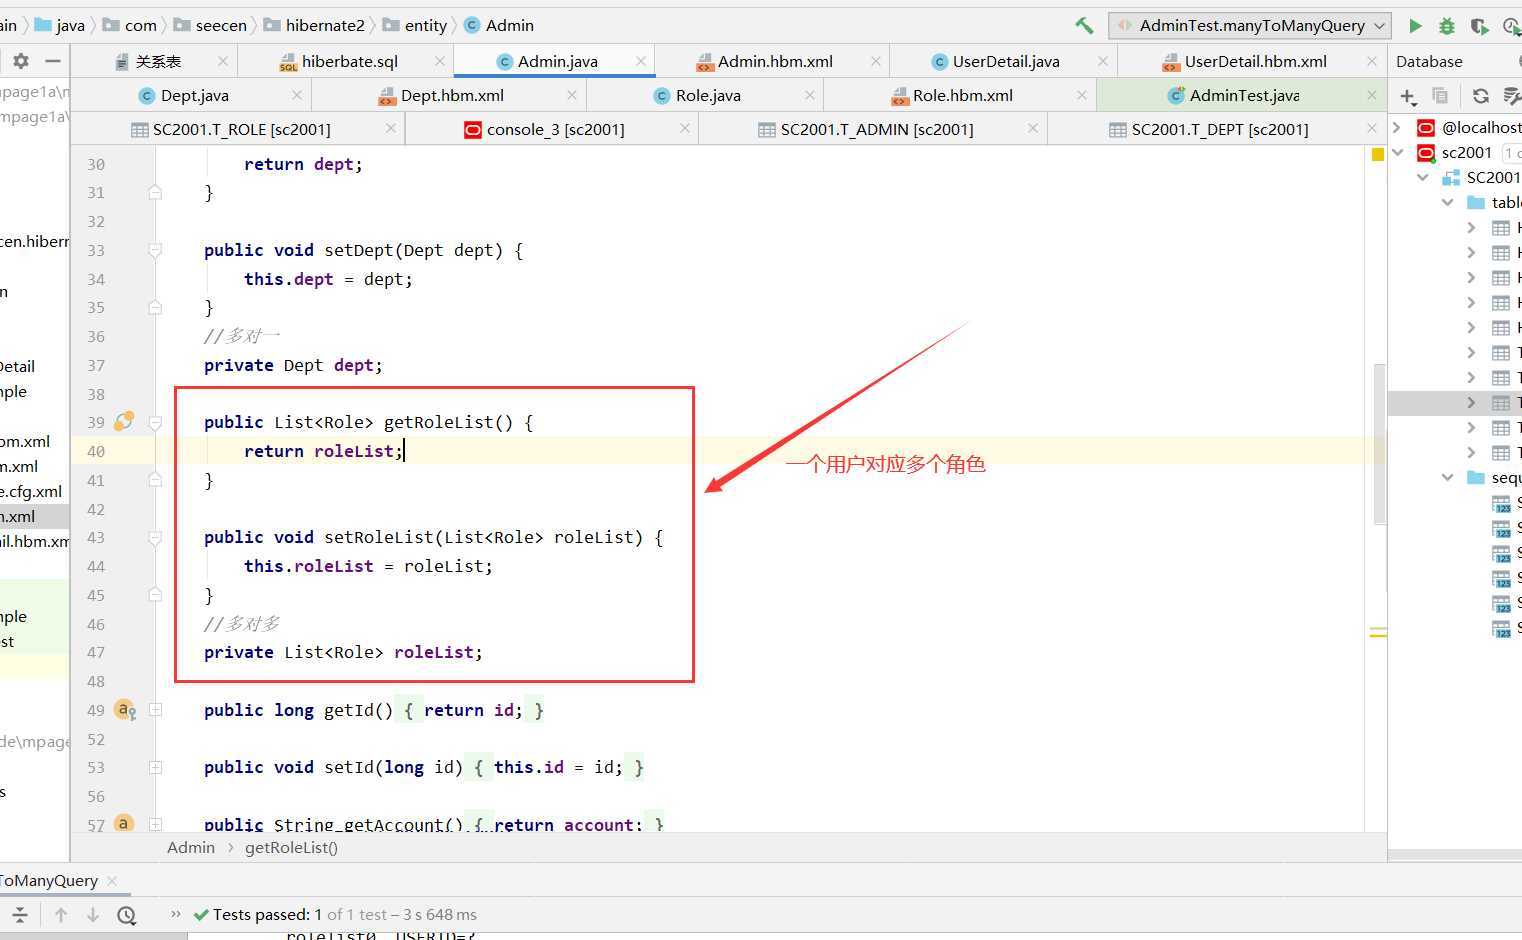The width and height of the screenshot is (1522, 940).
Task: Close the AdminTest.java tab
Action: pos(1372,95)
